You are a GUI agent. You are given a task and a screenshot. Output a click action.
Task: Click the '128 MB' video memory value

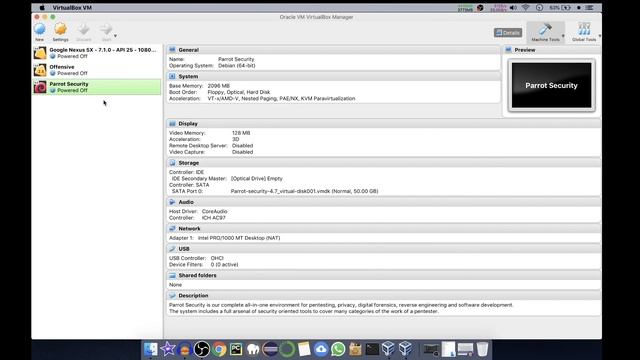click(x=241, y=133)
